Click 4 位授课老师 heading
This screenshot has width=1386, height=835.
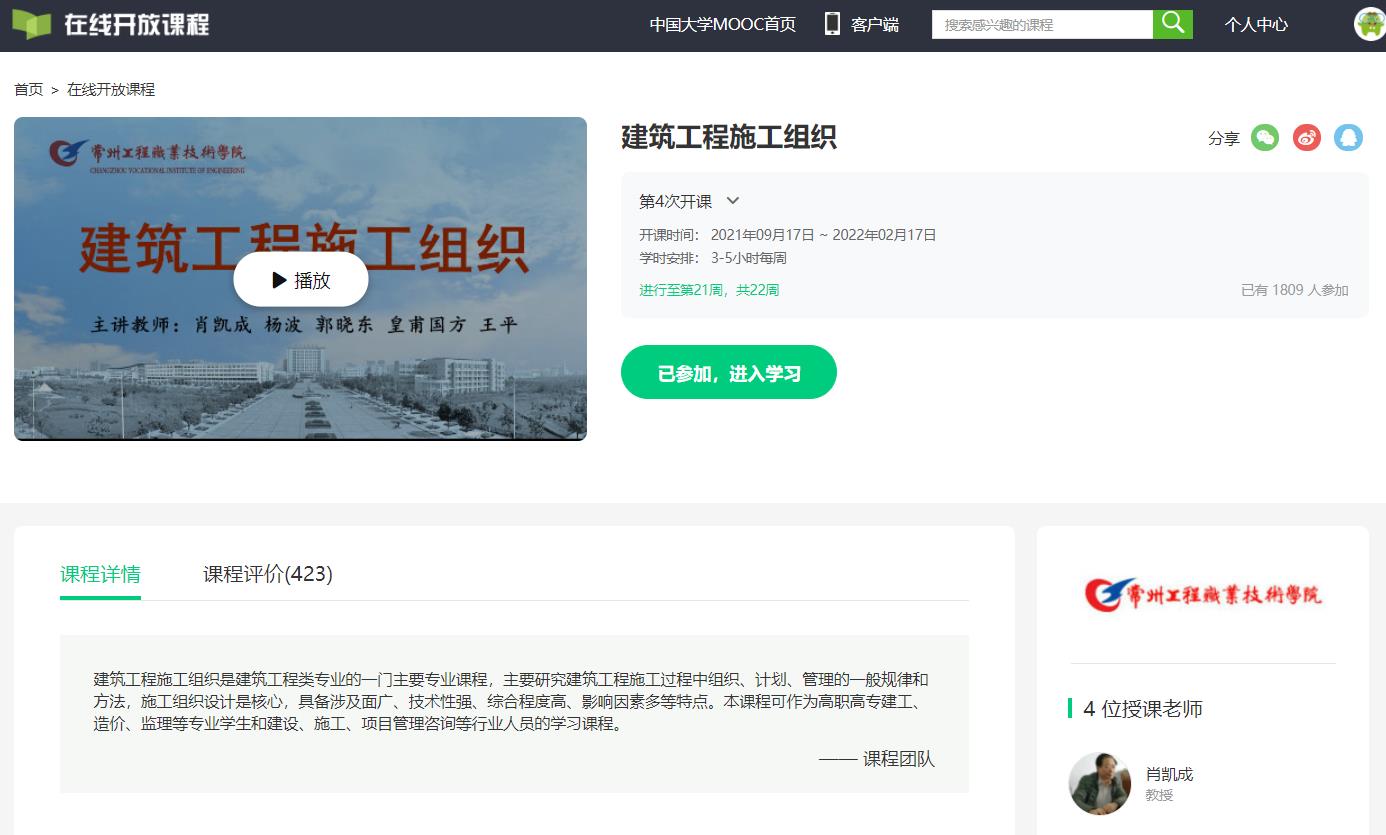click(x=1143, y=709)
